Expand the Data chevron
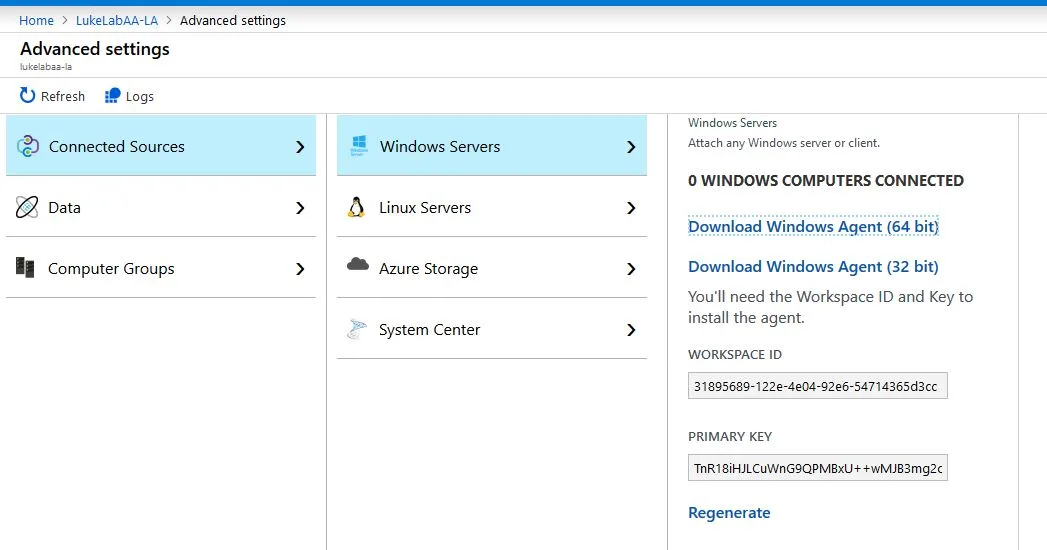The width and height of the screenshot is (1047, 550). click(300, 208)
